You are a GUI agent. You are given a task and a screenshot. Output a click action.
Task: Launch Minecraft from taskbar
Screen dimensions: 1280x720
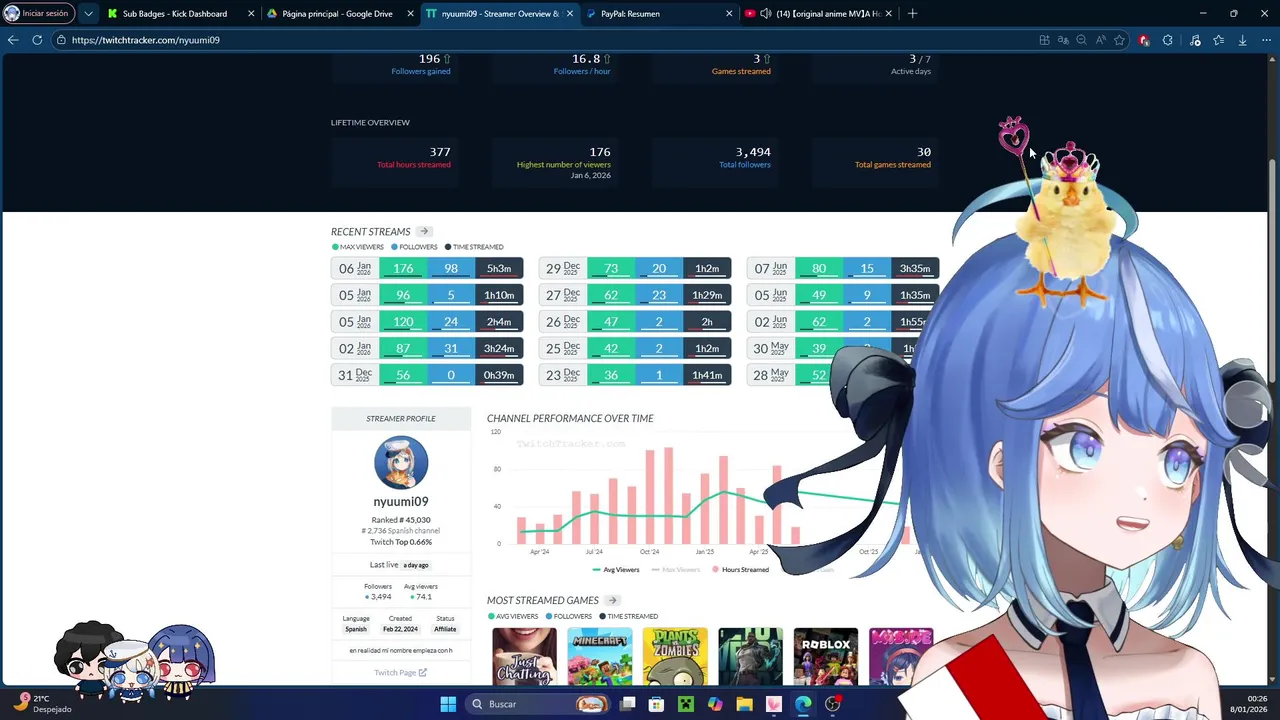click(686, 704)
